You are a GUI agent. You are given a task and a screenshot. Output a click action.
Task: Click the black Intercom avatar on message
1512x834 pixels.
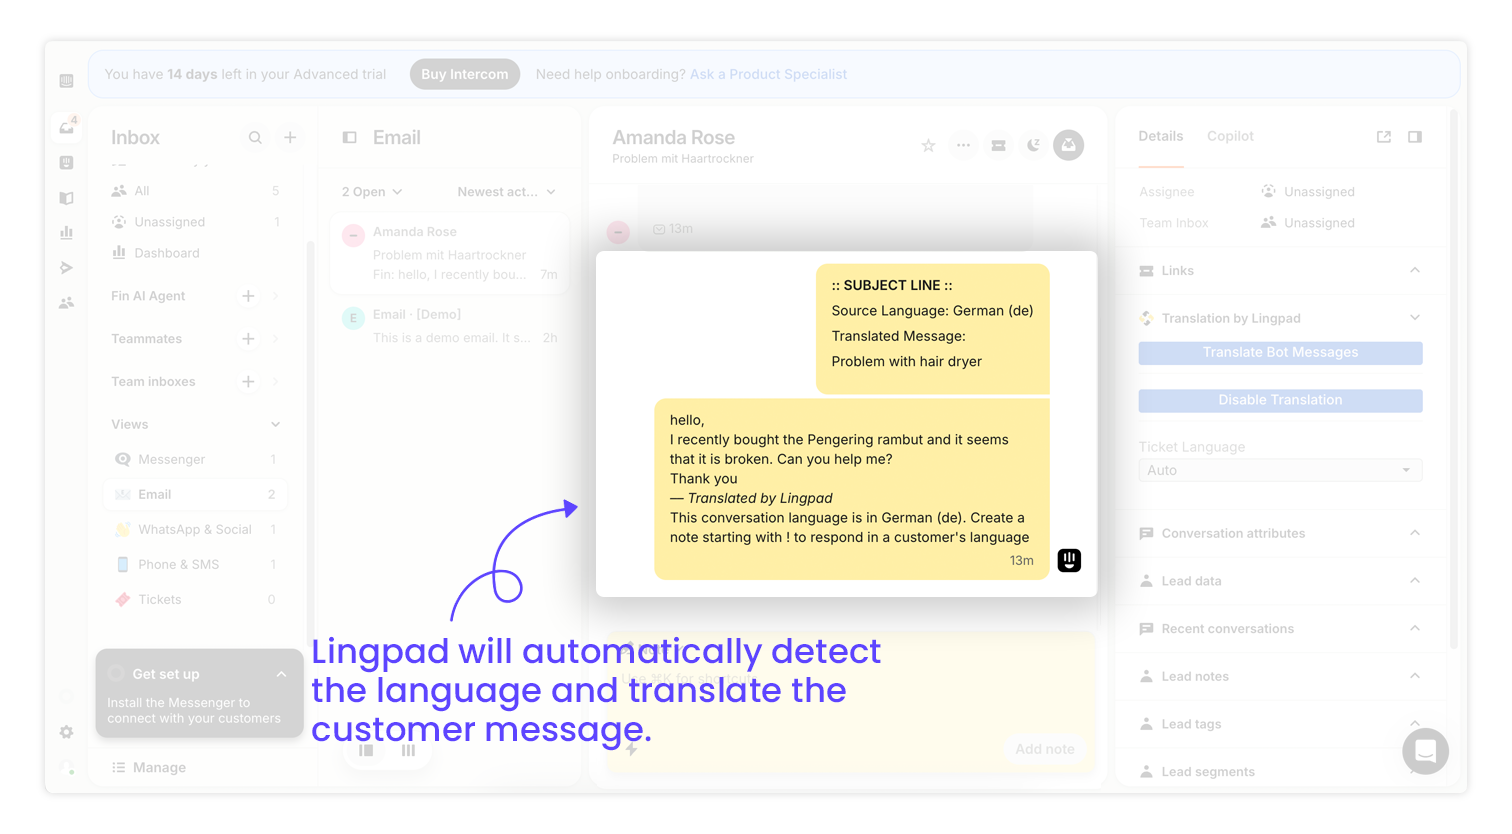tap(1069, 560)
